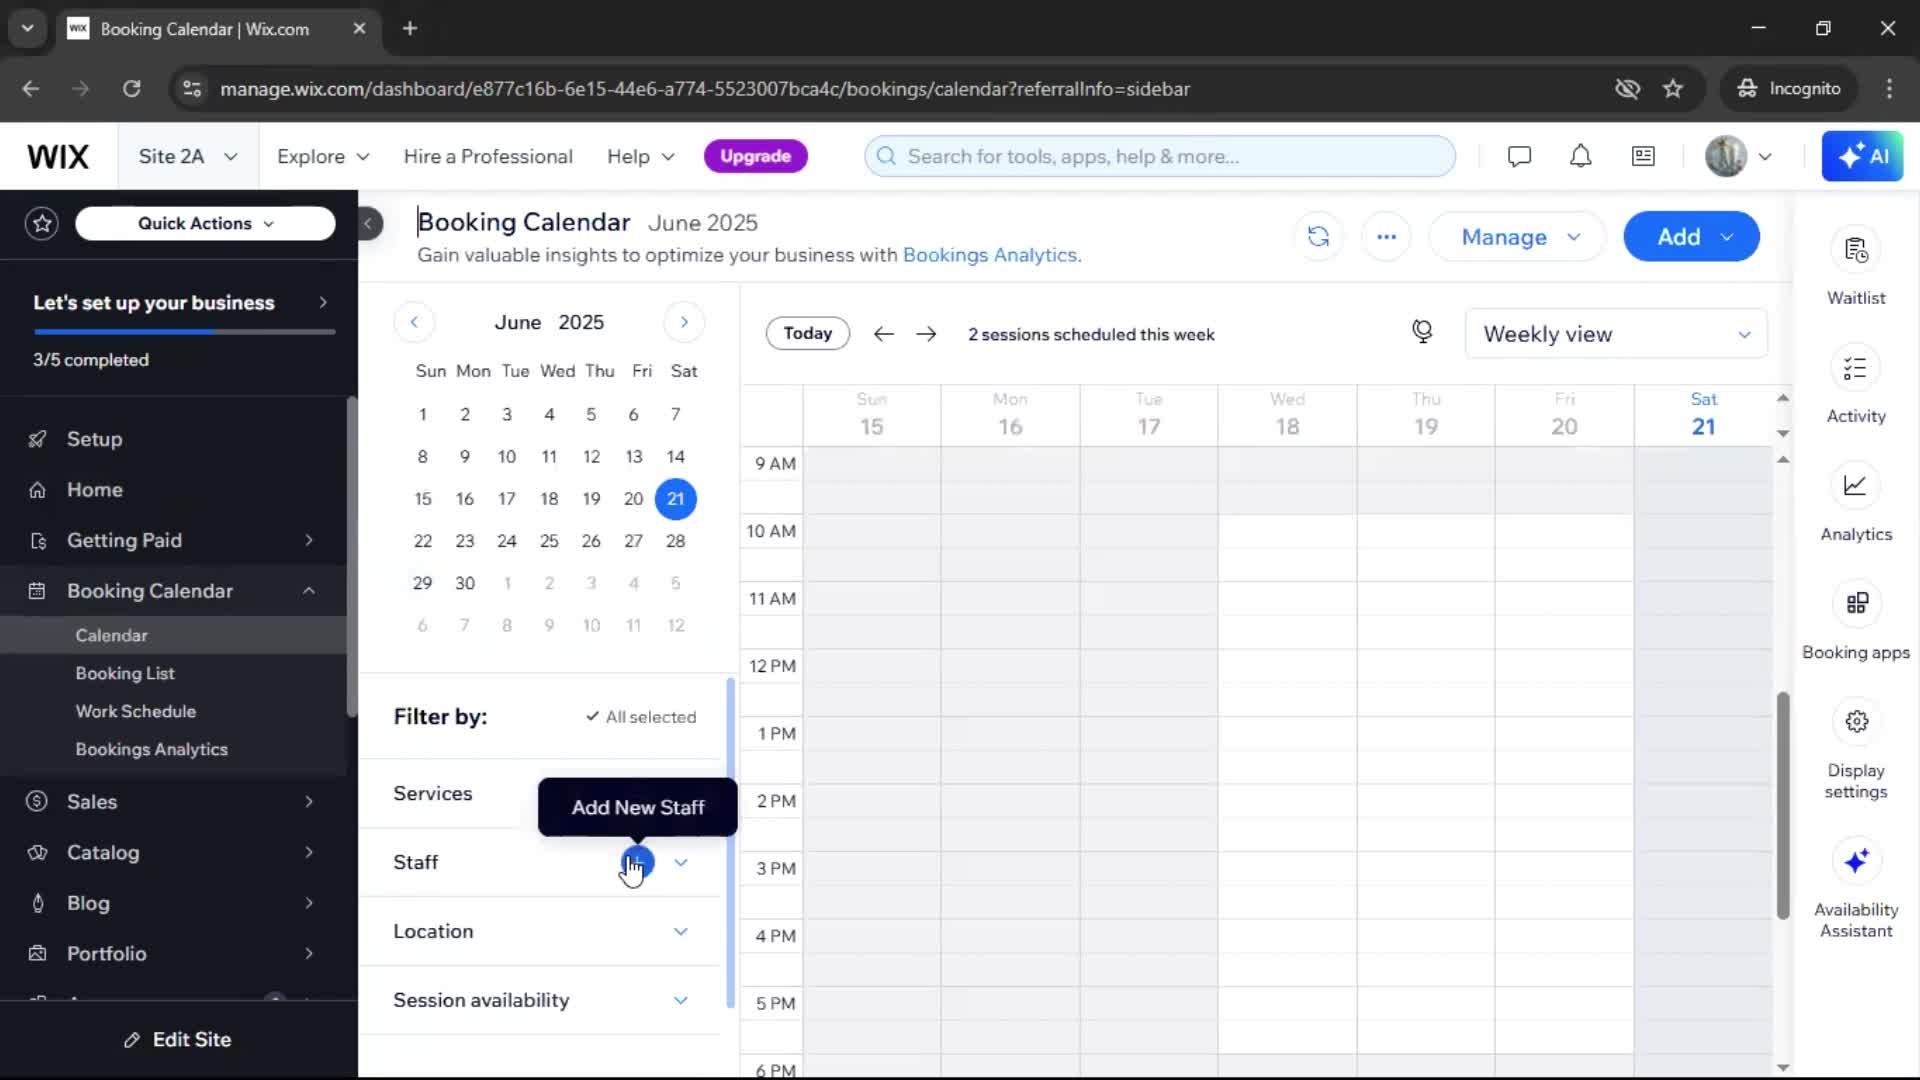Select June 21 in mini calendar
Screen dimensions: 1920x1080
pos(676,499)
